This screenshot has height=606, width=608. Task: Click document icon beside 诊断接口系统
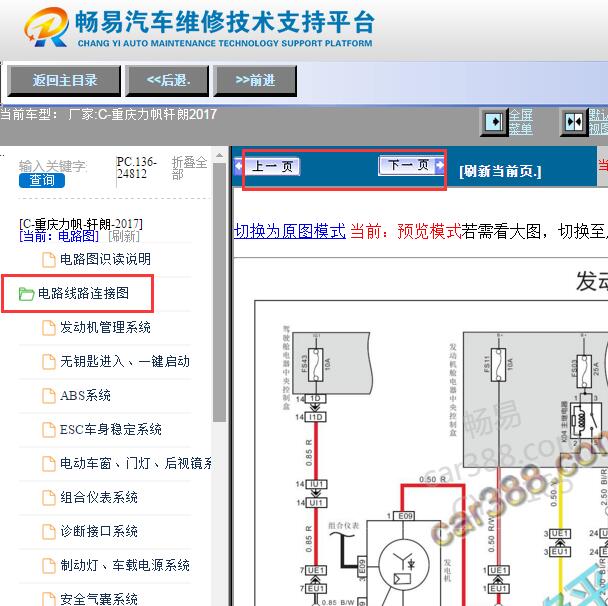(49, 532)
